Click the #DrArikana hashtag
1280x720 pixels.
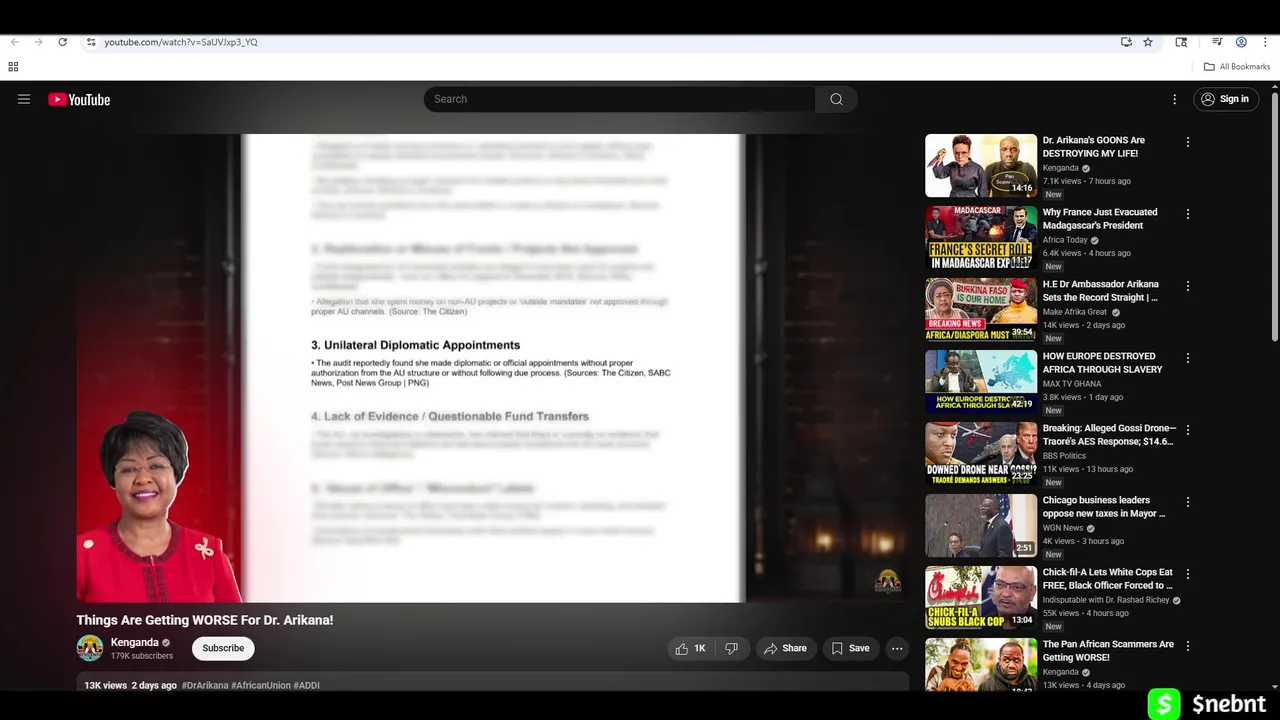[205, 685]
